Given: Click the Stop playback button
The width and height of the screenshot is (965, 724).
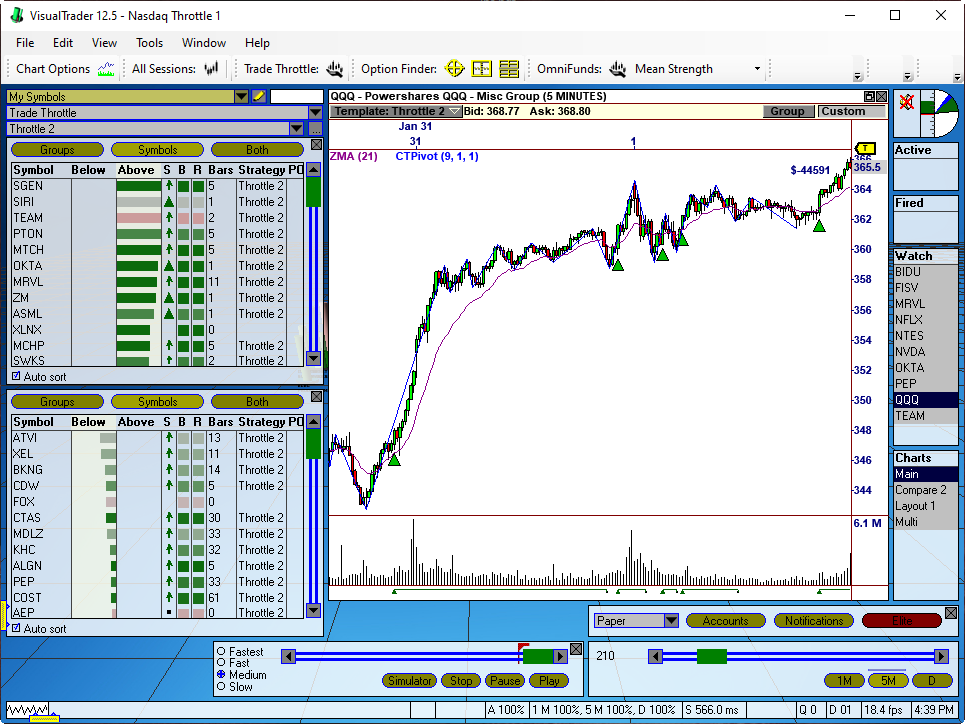Looking at the screenshot, I should click(x=461, y=680).
